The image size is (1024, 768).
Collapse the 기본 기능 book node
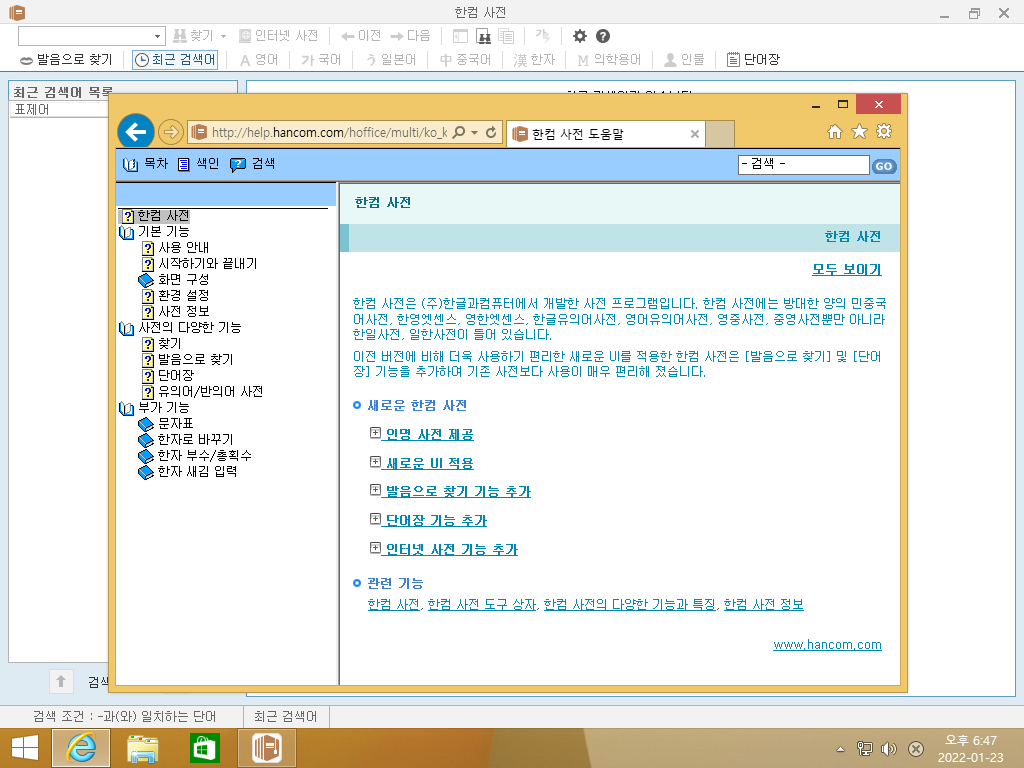127,232
